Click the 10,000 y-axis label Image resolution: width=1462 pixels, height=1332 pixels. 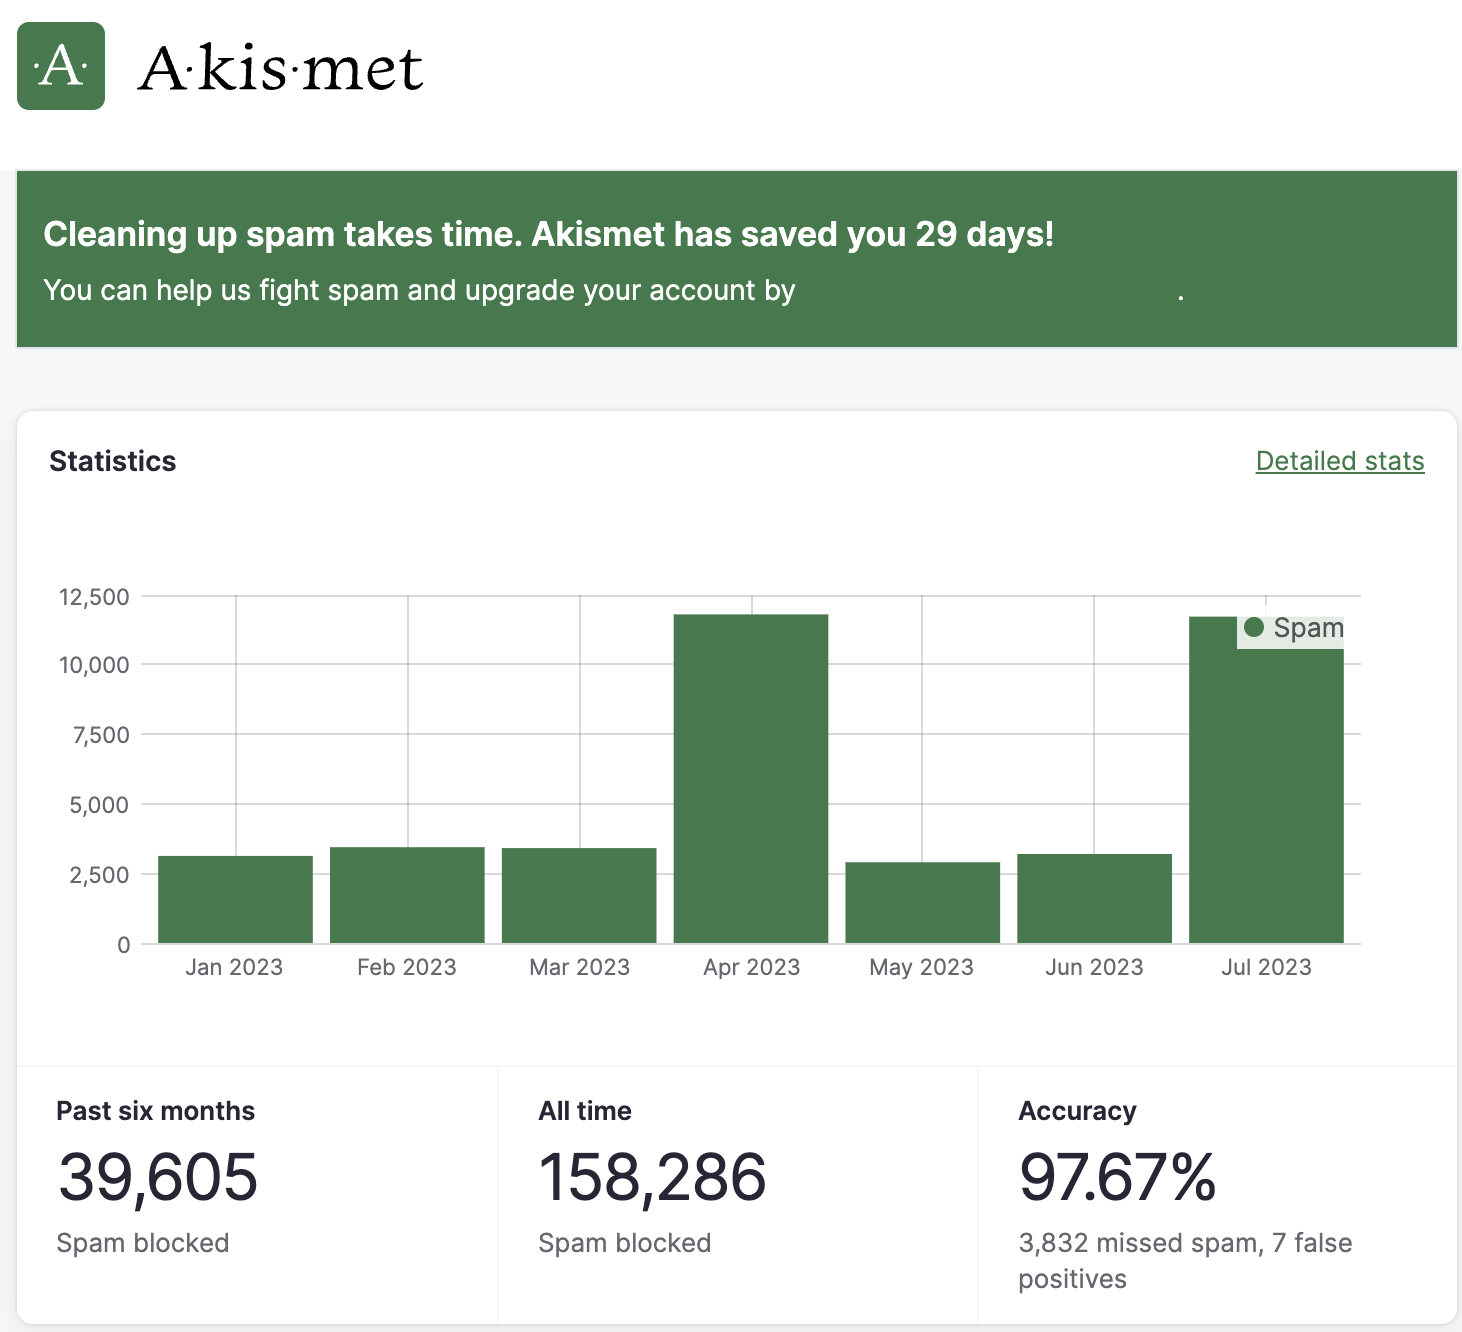pos(94,665)
